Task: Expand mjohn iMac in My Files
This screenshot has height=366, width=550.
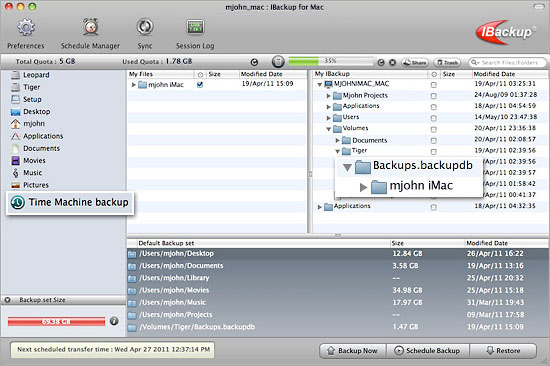Action: coord(134,85)
